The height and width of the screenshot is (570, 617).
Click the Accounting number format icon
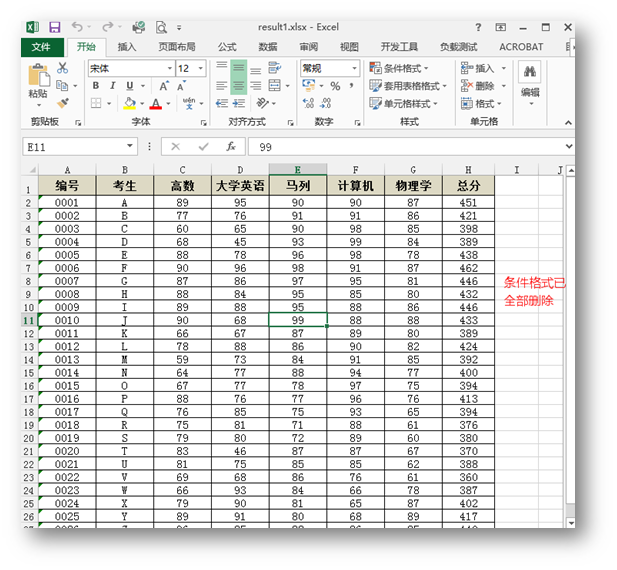point(308,85)
